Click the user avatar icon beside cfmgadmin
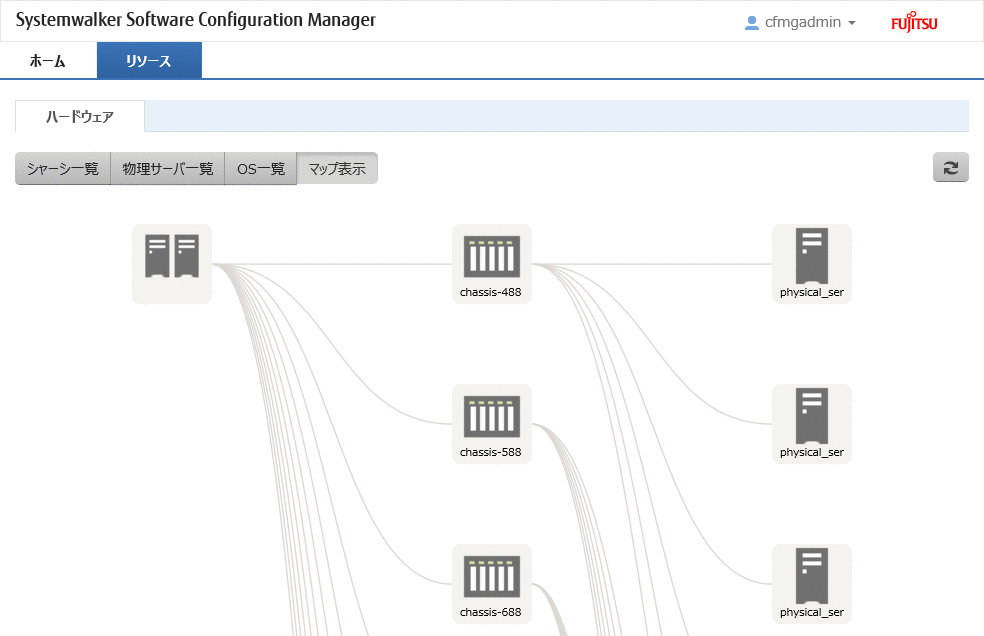984x636 pixels. 751,23
